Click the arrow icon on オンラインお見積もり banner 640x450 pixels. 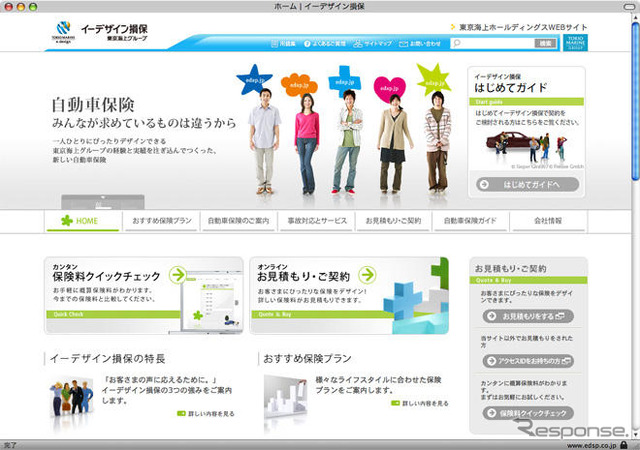(x=367, y=275)
